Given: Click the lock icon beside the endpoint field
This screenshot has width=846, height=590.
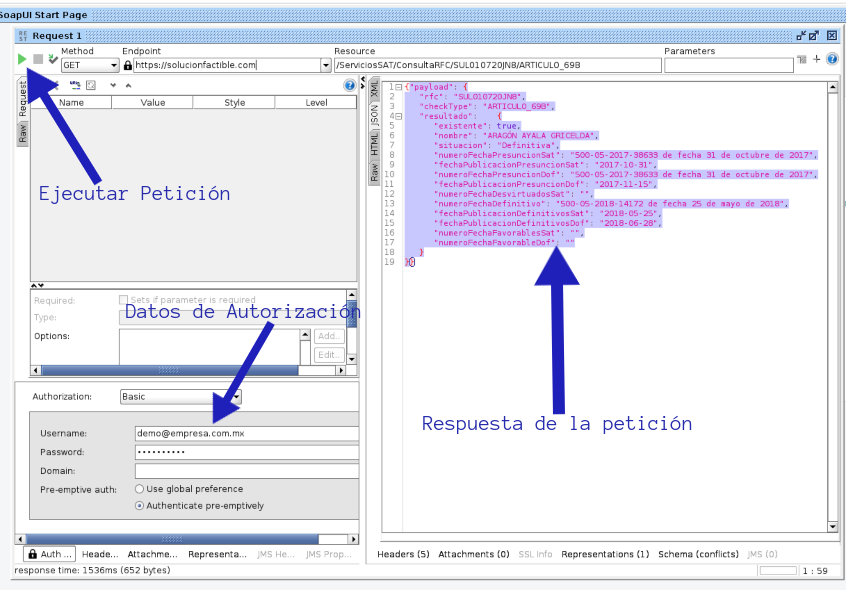Looking at the screenshot, I should coord(127,63).
